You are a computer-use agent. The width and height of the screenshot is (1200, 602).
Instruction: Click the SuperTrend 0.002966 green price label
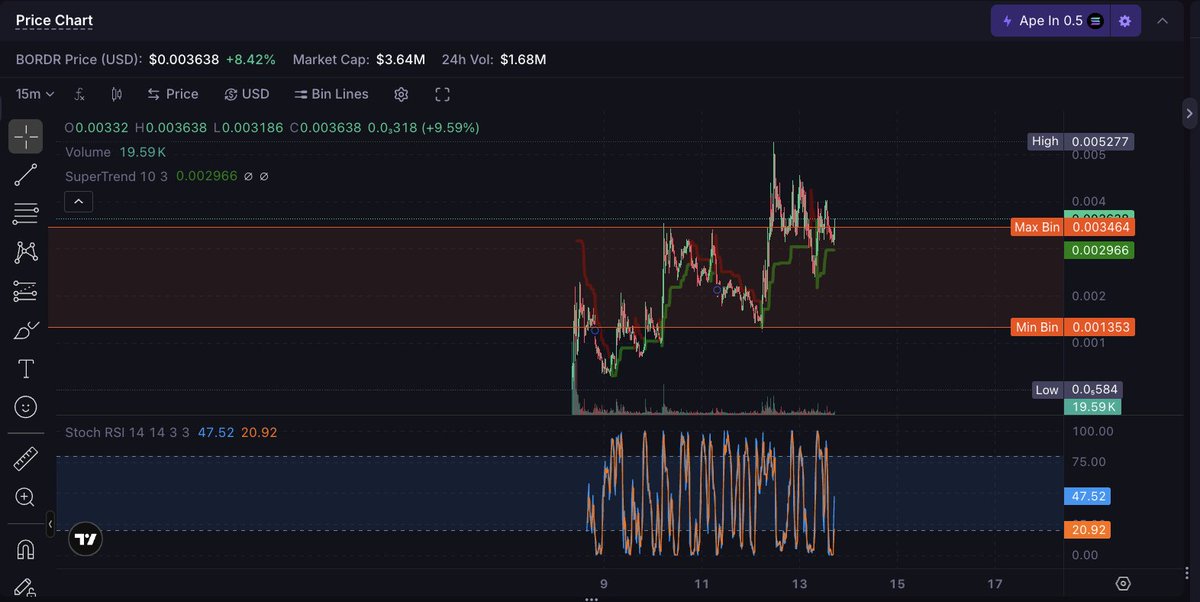pos(1099,250)
